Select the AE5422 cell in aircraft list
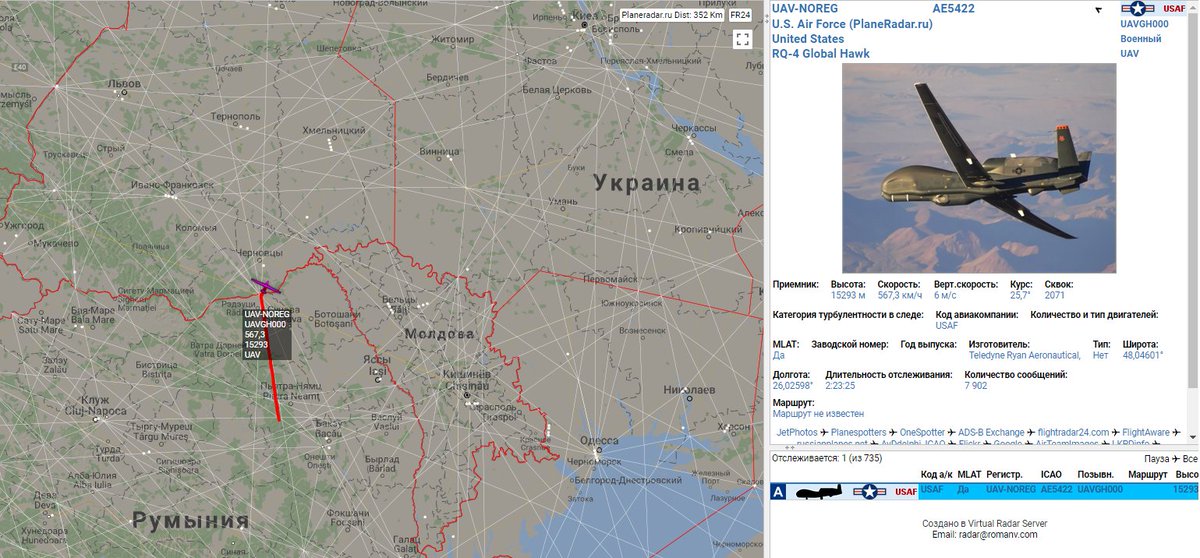Viewport: 1200px width, 558px height. click(x=1057, y=490)
